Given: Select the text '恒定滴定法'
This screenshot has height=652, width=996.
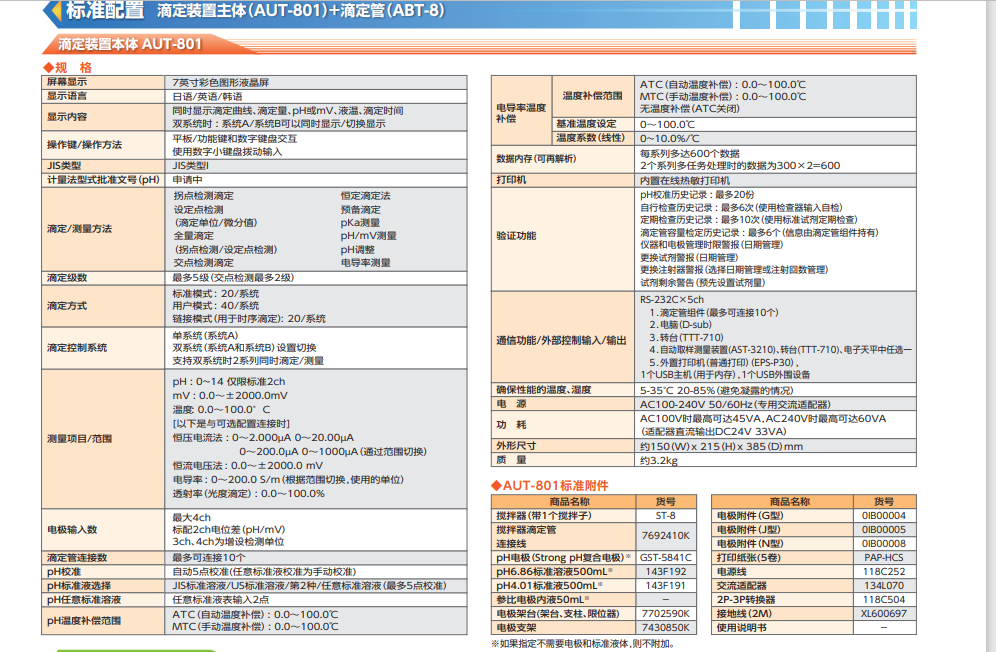Looking at the screenshot, I should pos(365,196).
